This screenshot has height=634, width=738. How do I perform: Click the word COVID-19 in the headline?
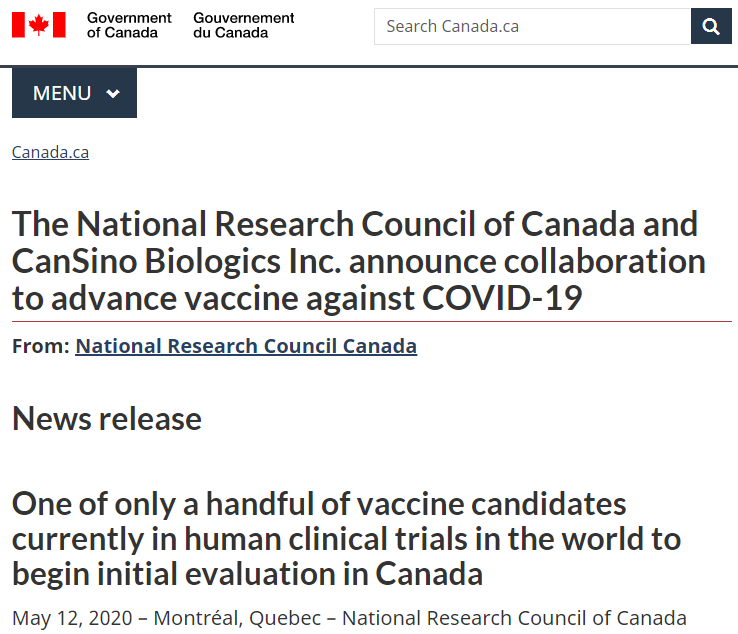click(x=502, y=298)
